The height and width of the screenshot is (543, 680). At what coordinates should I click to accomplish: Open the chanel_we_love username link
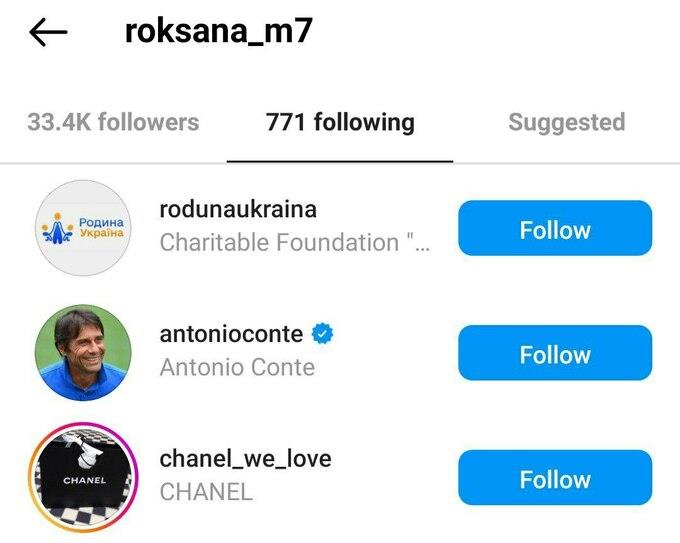[x=245, y=459]
